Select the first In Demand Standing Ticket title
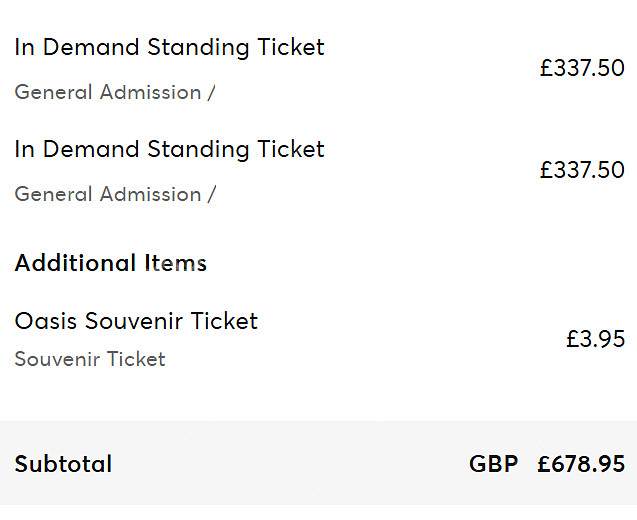The width and height of the screenshot is (637, 520). (169, 48)
